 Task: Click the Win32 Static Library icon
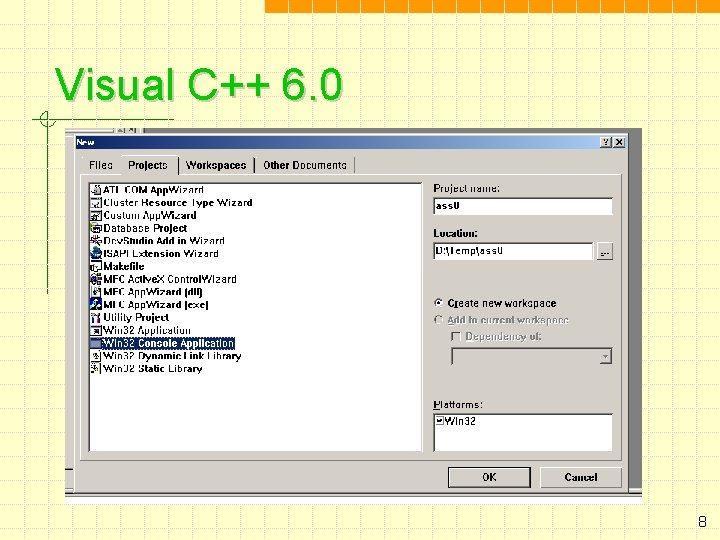[96, 368]
